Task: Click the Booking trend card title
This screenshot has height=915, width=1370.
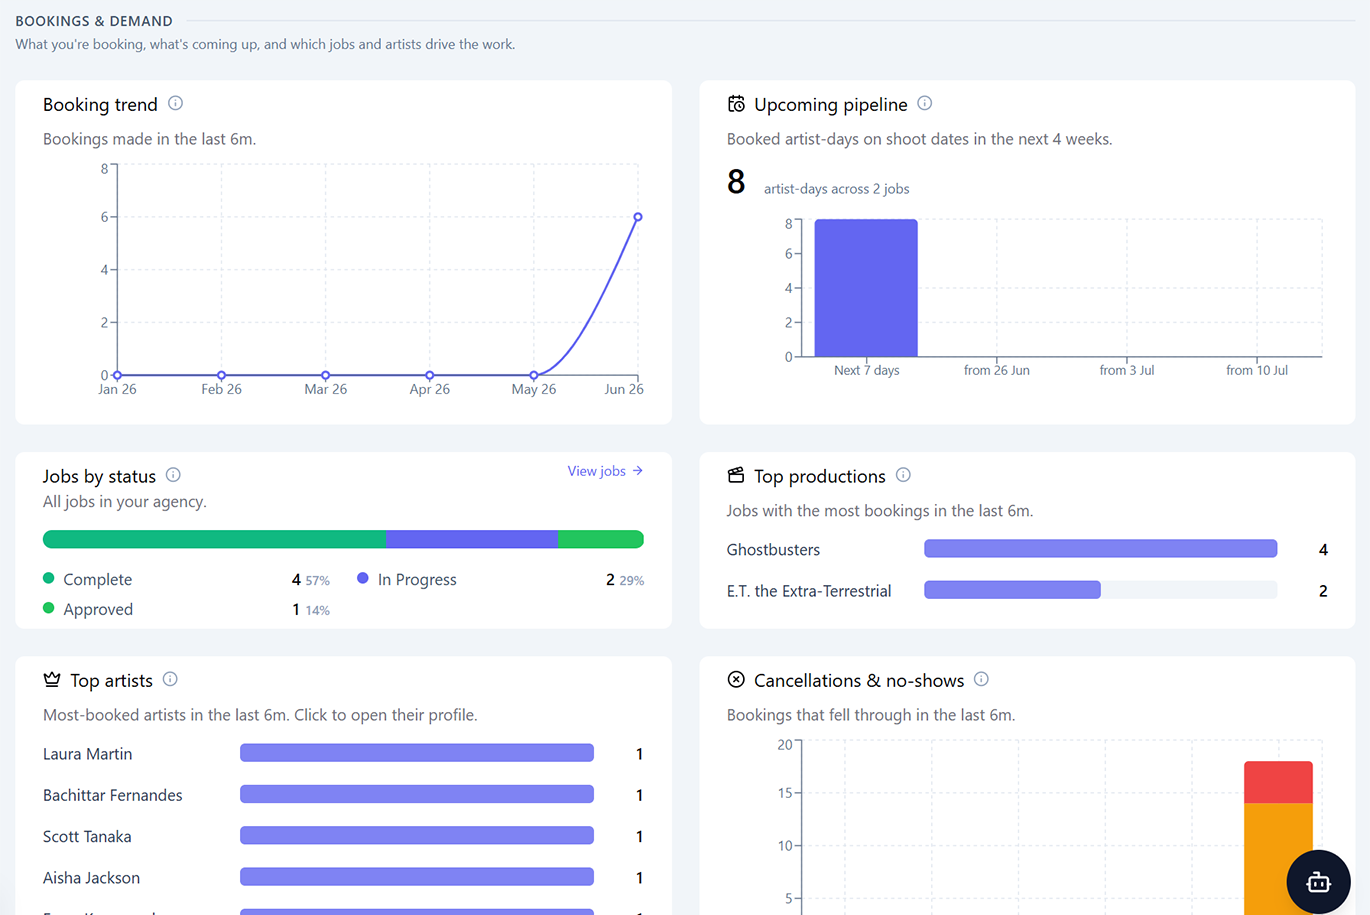Action: click(x=100, y=105)
